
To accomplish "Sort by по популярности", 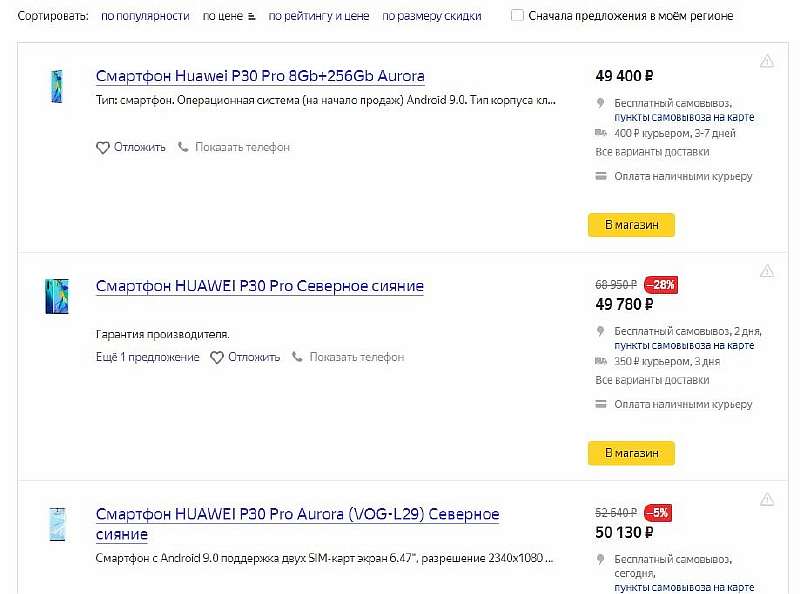I will 145,16.
